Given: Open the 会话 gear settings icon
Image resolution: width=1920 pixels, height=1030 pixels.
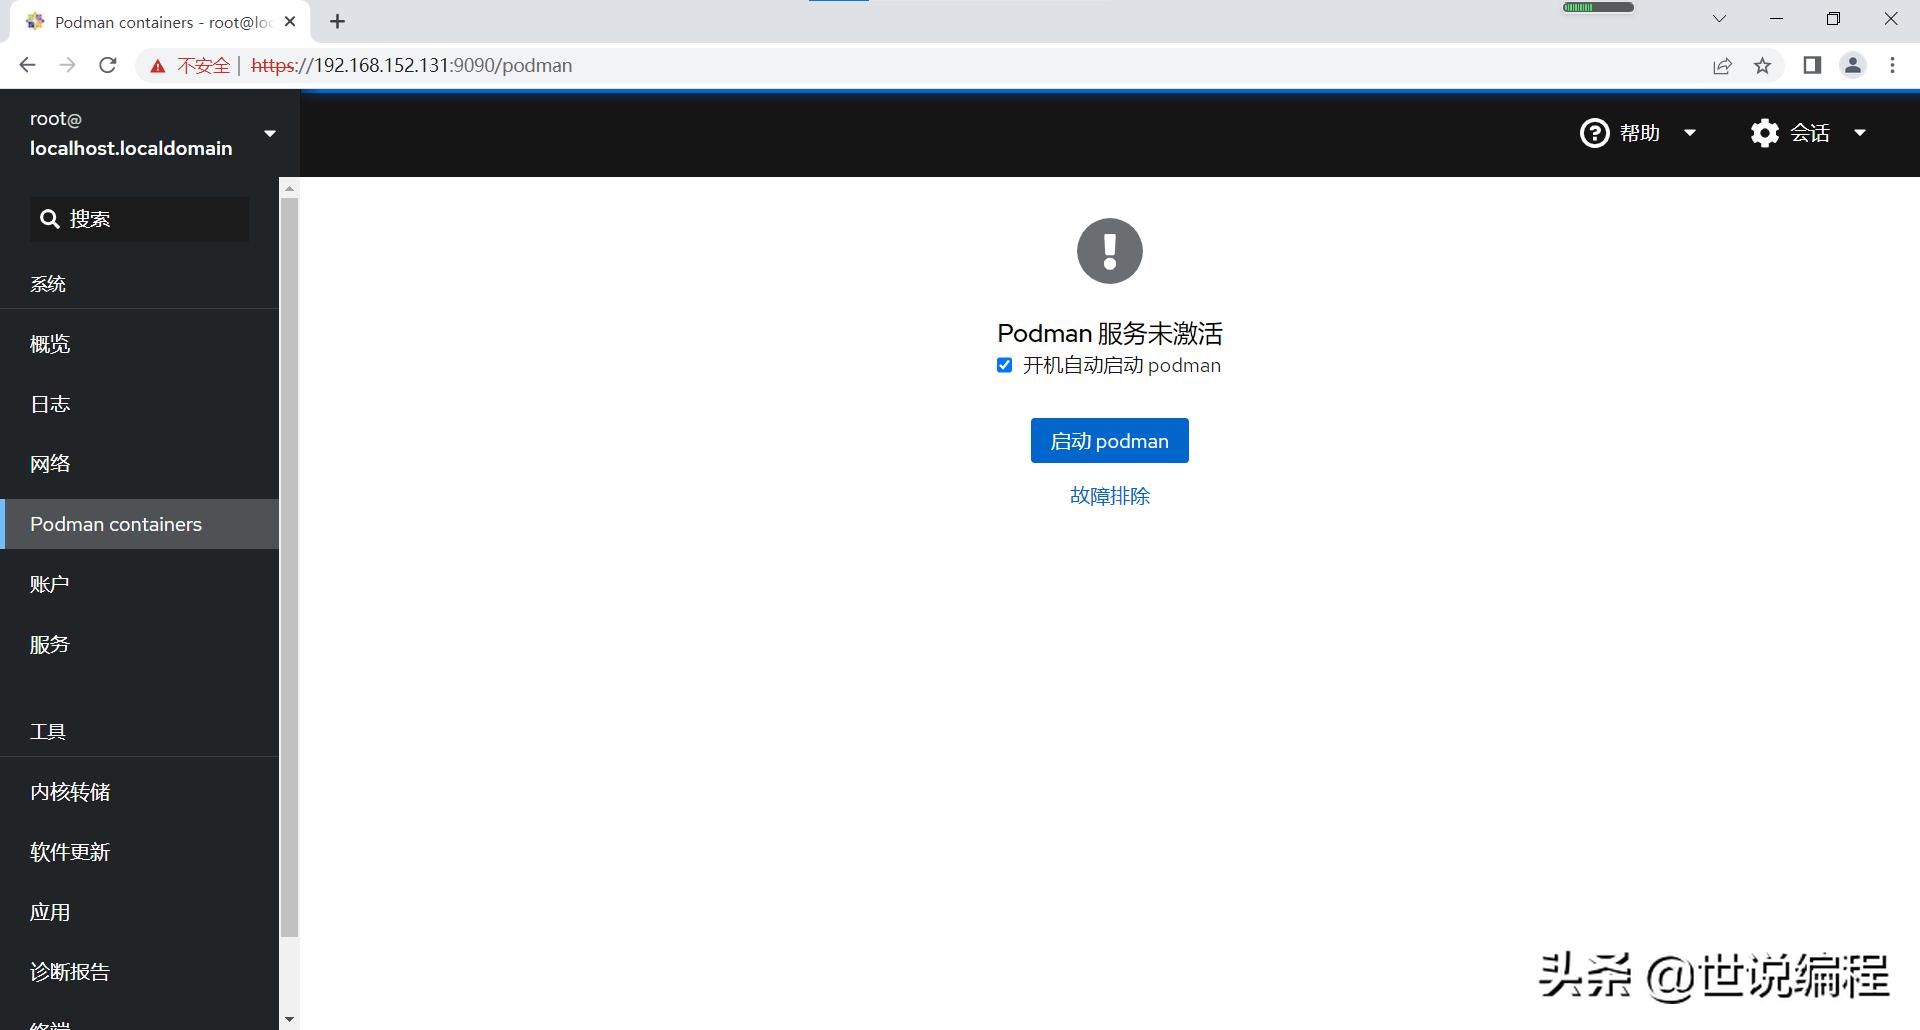Looking at the screenshot, I should point(1765,132).
